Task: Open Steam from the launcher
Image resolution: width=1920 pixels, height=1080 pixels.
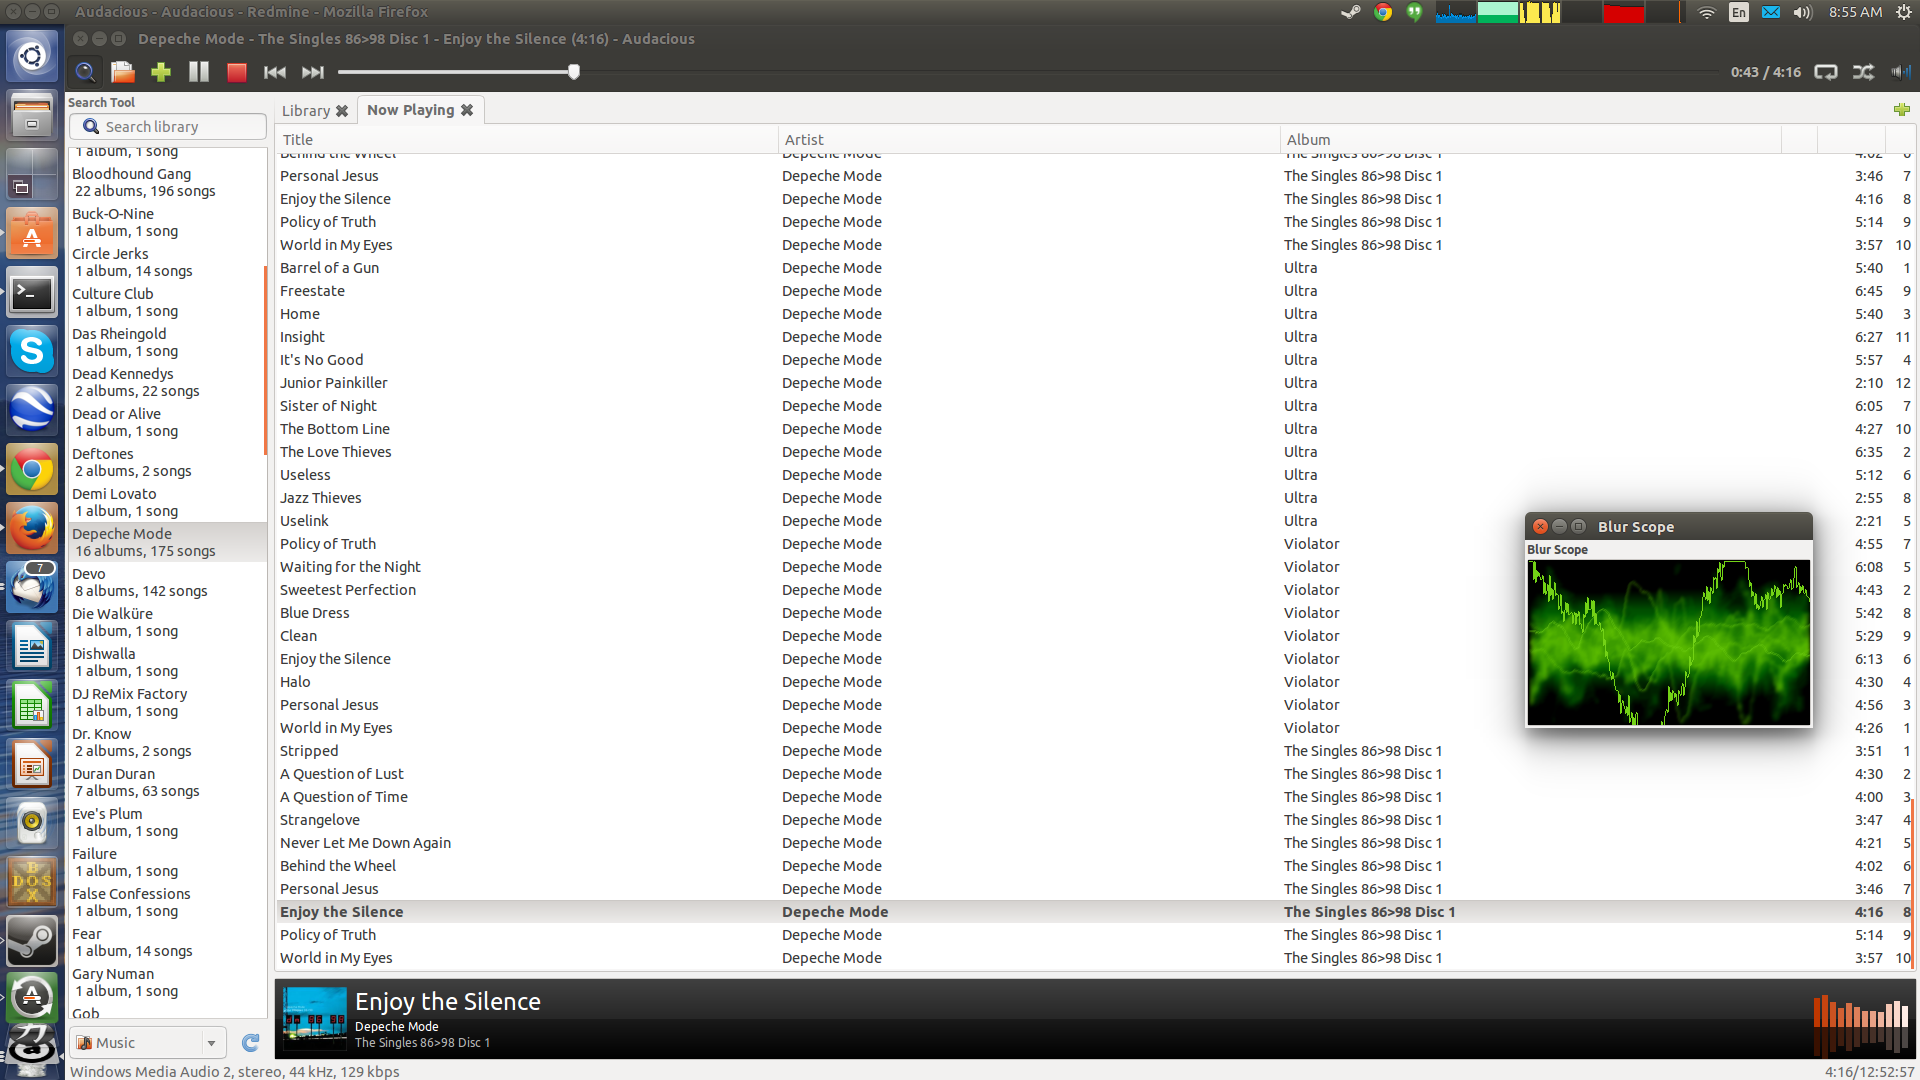Action: coord(32,941)
